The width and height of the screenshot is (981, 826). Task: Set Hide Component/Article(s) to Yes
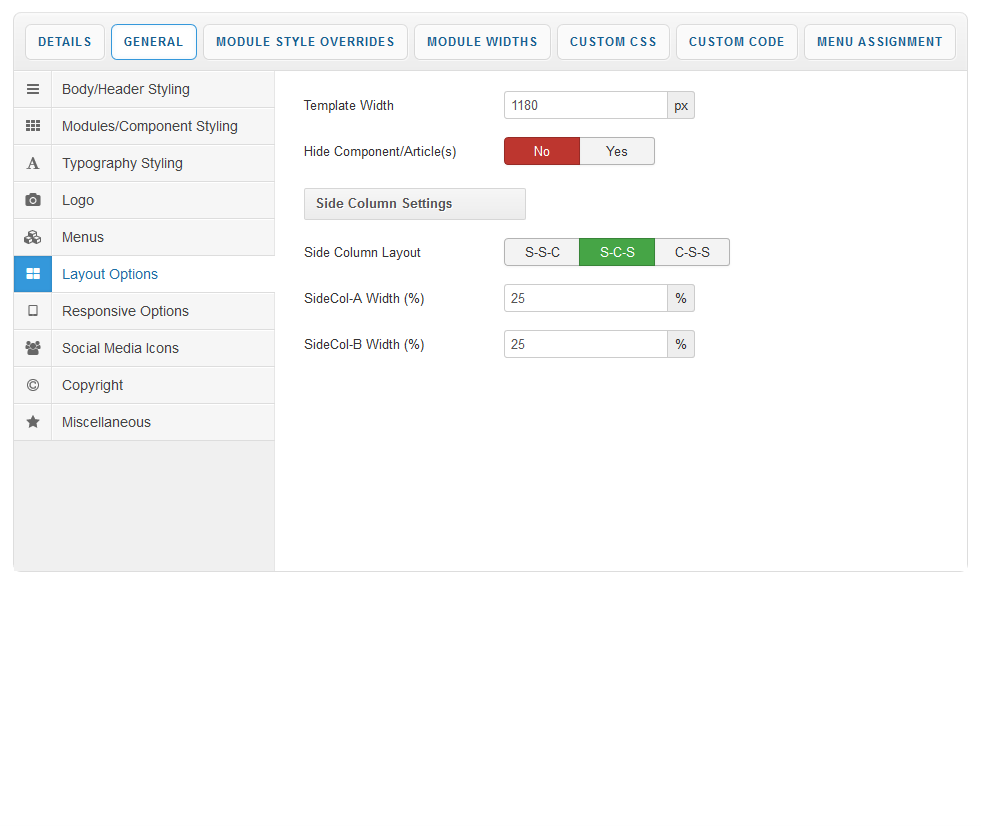617,151
